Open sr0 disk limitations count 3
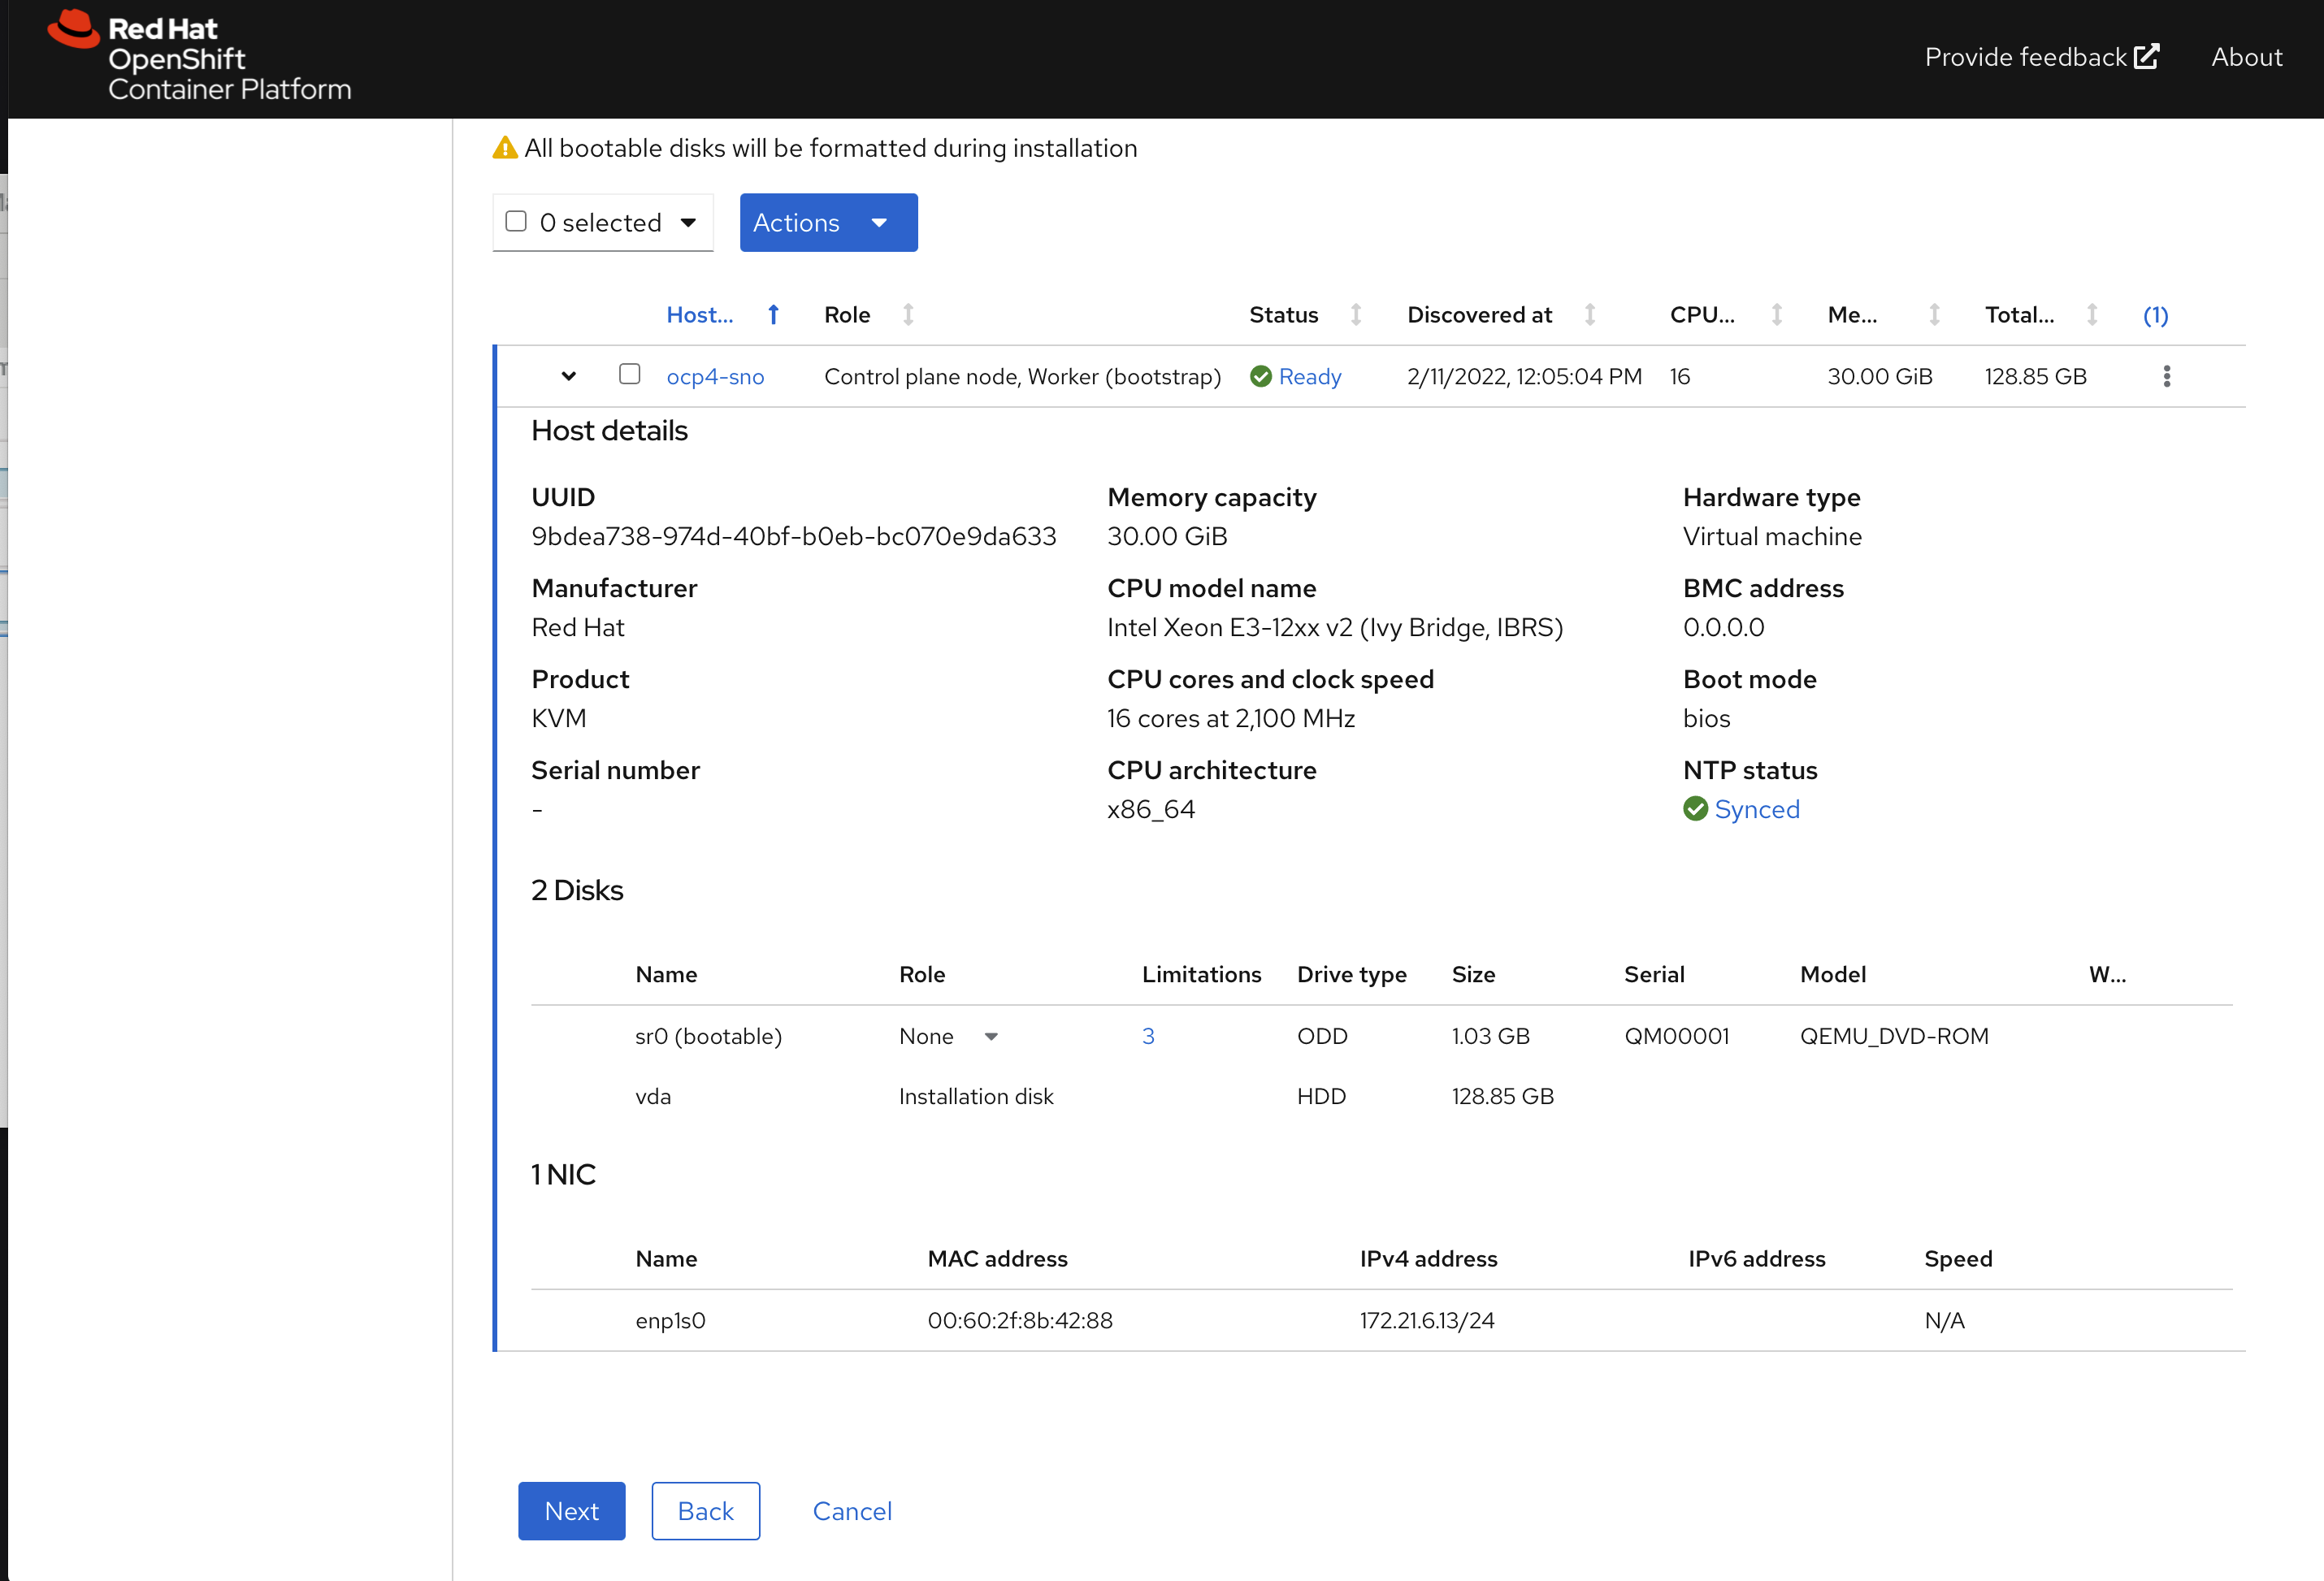The width and height of the screenshot is (2324, 1581). [1148, 1036]
